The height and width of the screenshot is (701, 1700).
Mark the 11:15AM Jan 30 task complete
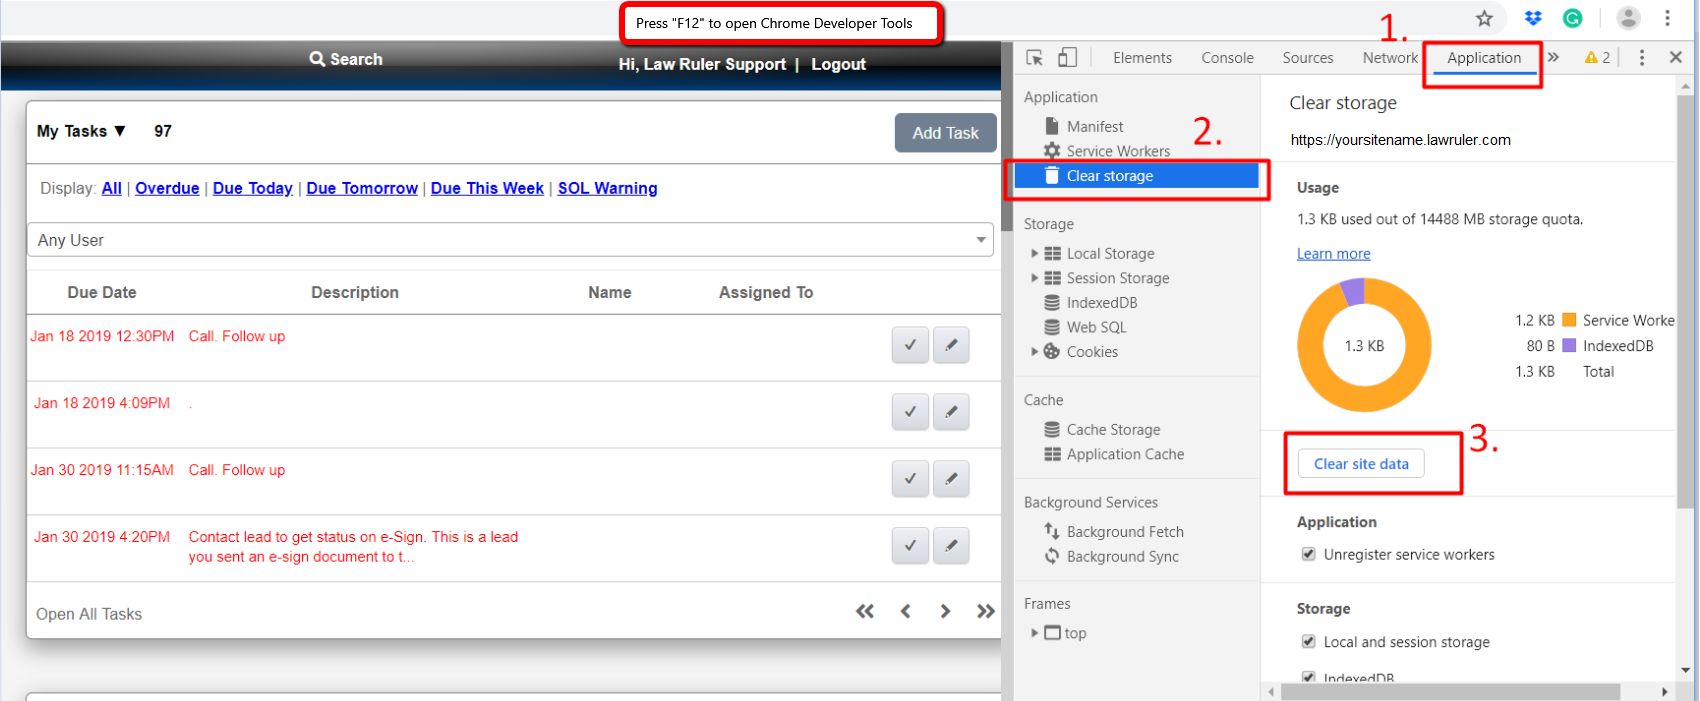coord(910,478)
